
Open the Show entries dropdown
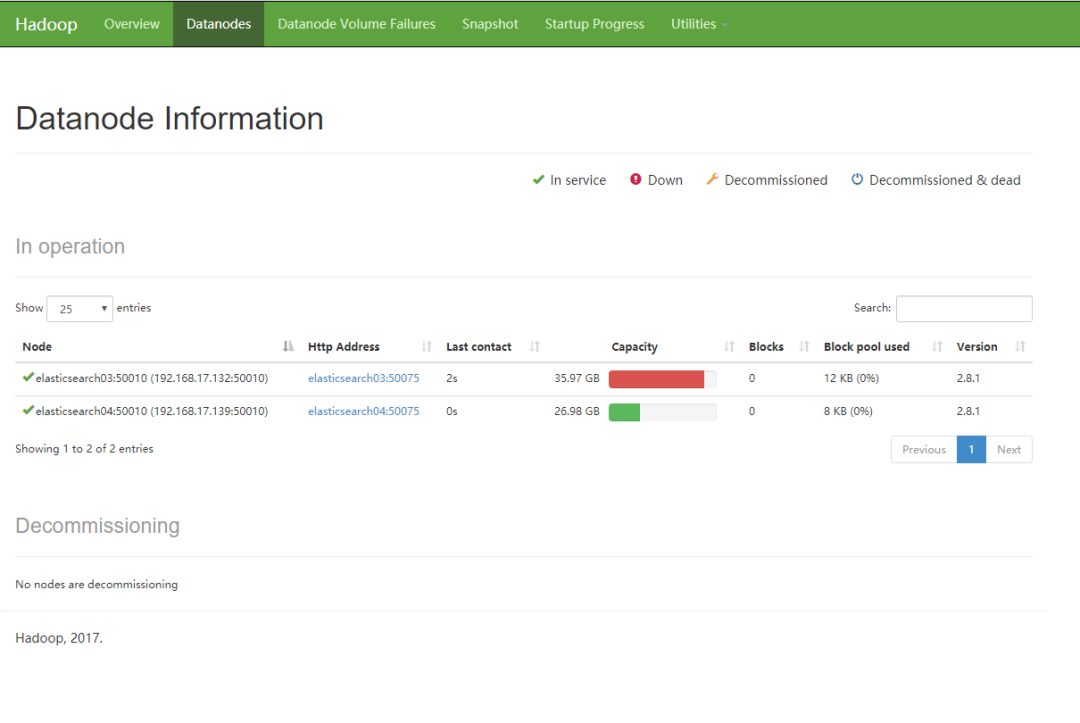[80, 308]
